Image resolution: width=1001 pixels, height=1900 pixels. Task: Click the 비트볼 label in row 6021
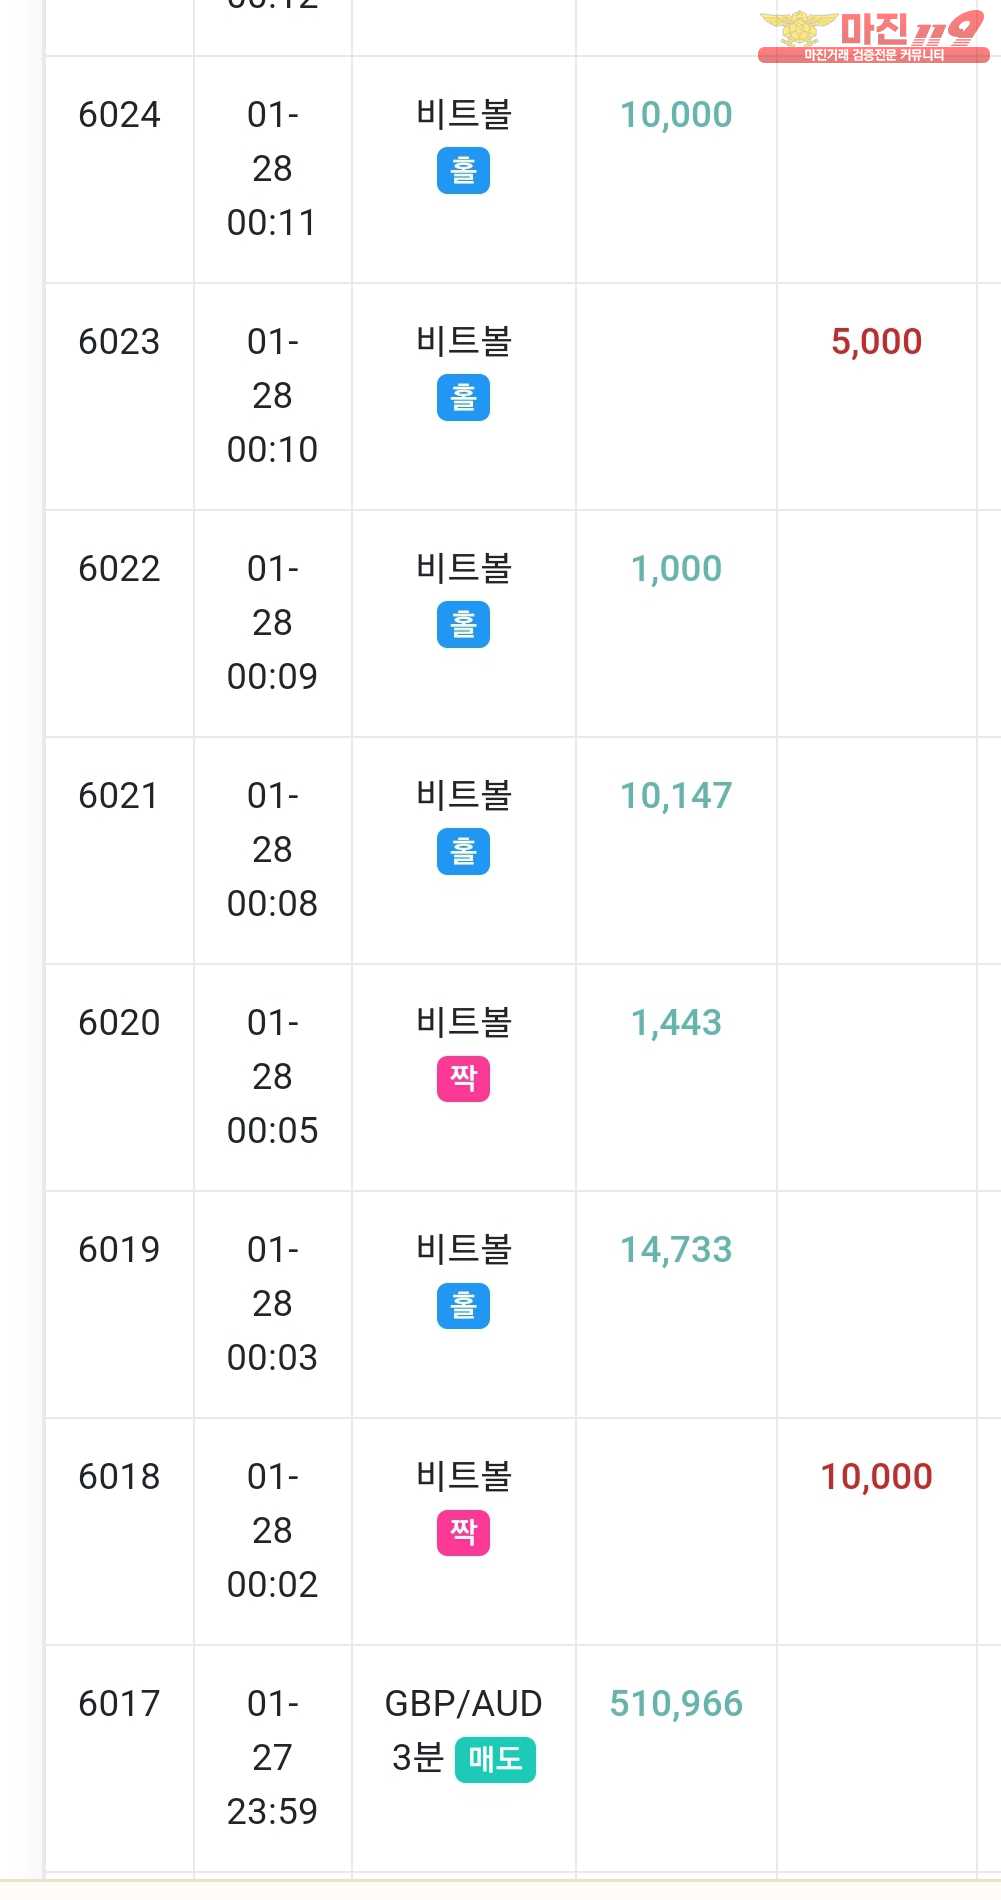click(463, 796)
